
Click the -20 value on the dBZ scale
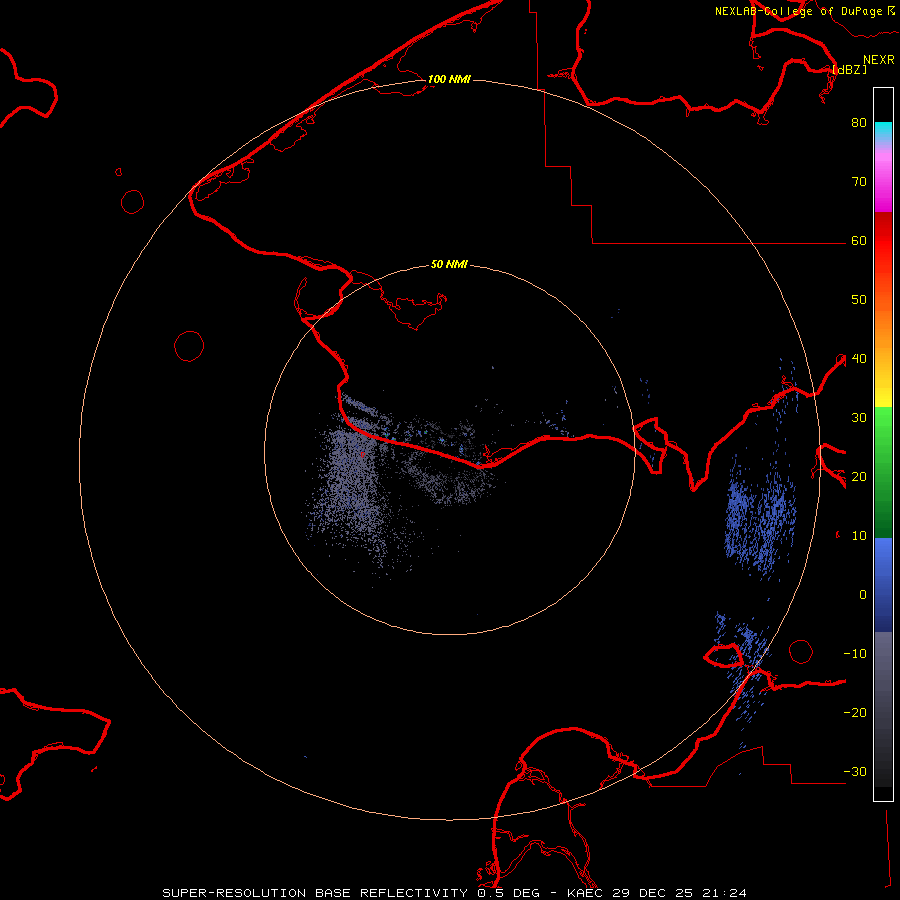pos(855,713)
